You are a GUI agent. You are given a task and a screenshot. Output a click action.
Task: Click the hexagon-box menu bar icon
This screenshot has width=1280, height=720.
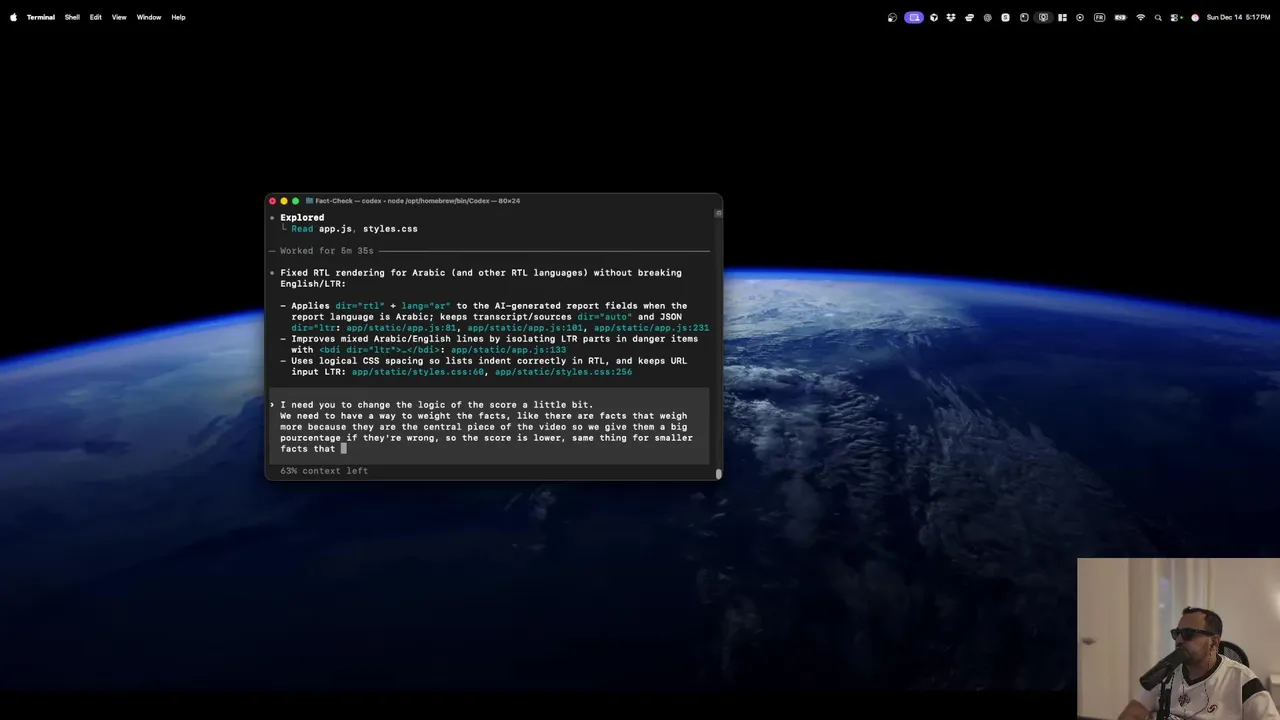934,17
